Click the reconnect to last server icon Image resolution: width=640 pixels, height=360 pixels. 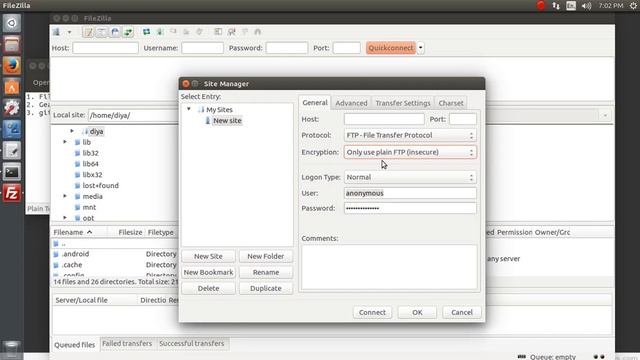coord(199,32)
